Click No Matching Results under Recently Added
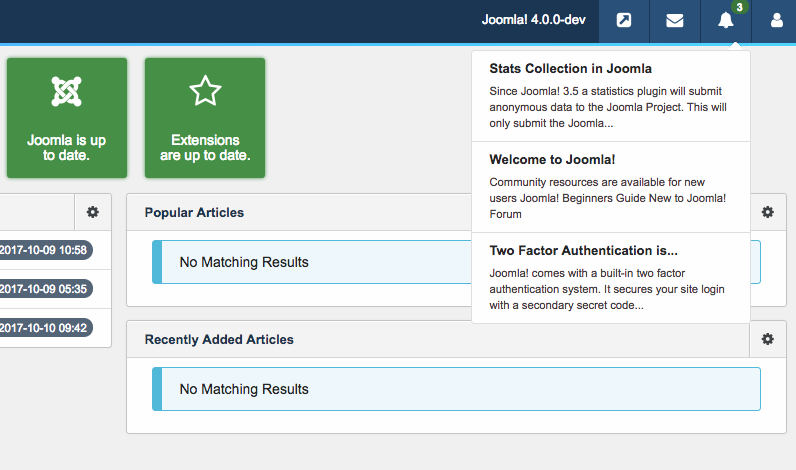The image size is (796, 470). coord(244,389)
